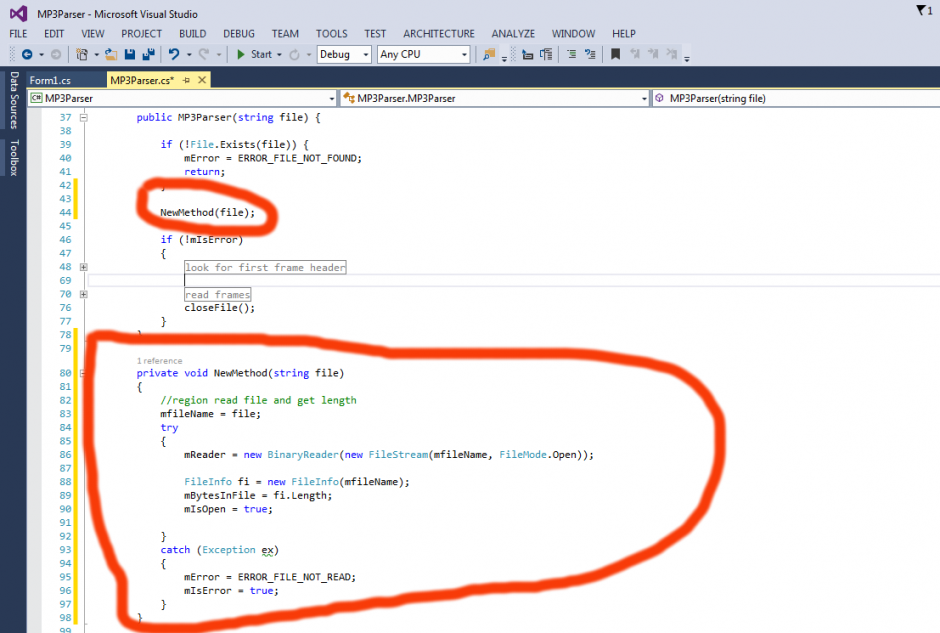Viewport: 940px width, 633px height.
Task: Click the Navigate Backward arrow icon
Action: pos(27,55)
